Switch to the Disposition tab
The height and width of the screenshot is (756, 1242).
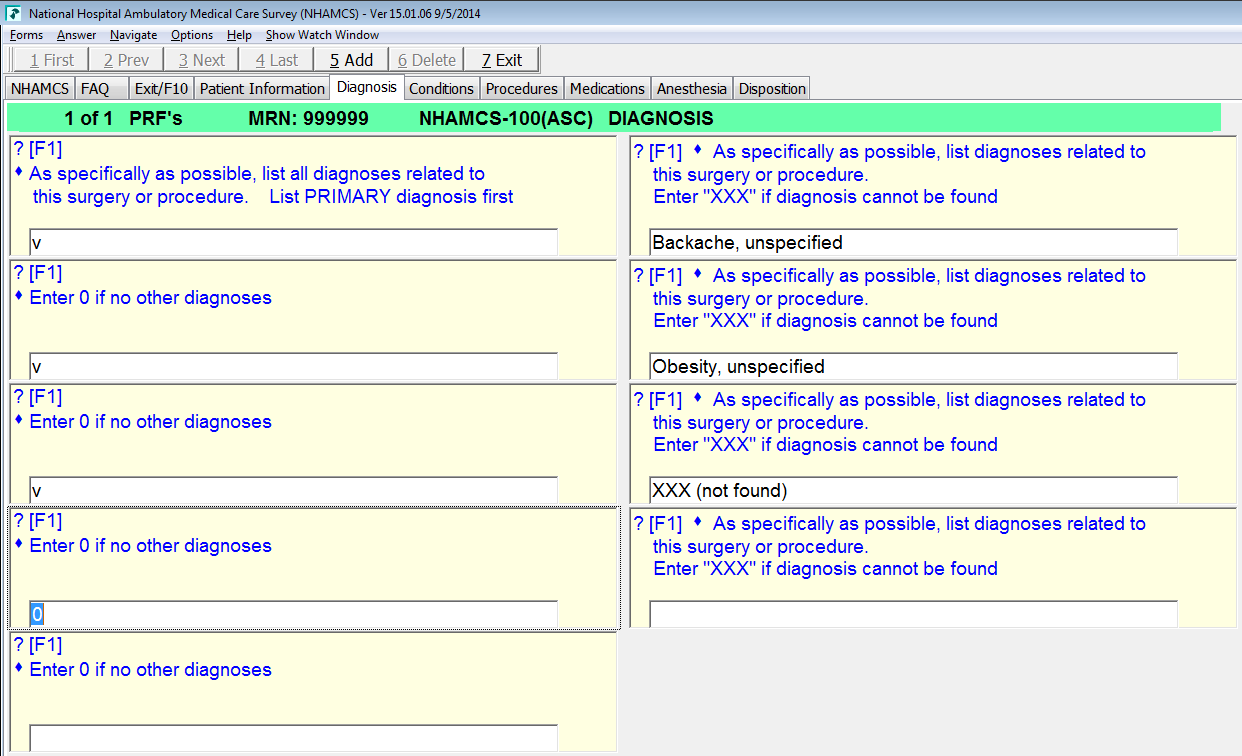click(x=771, y=88)
